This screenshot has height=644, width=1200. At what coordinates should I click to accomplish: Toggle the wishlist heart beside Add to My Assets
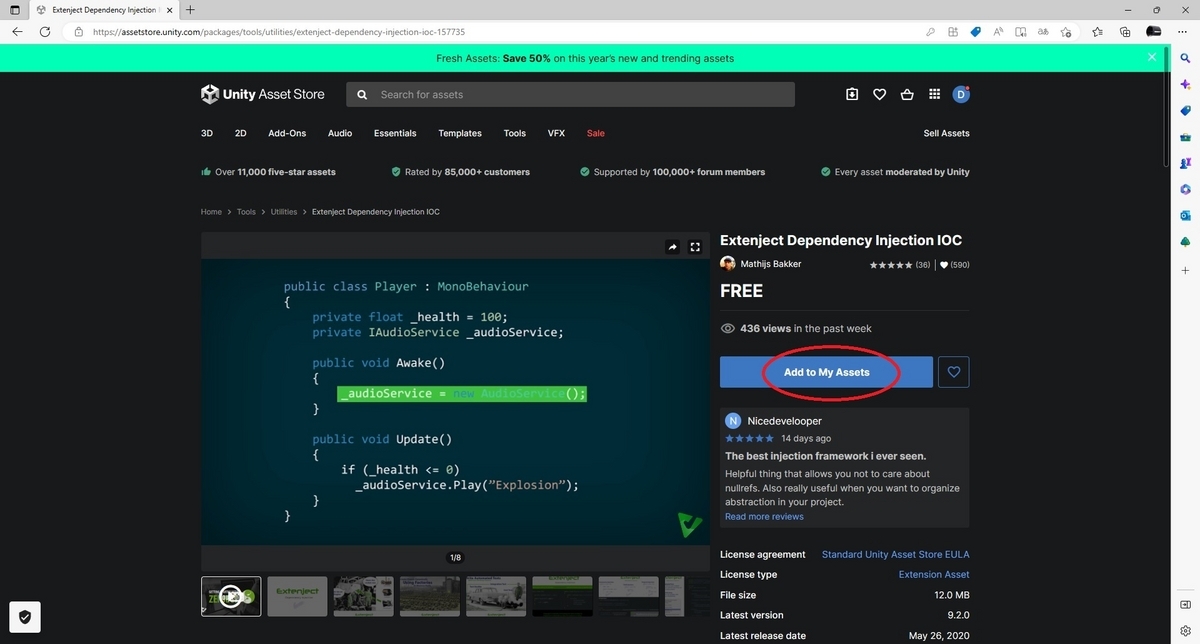[x=953, y=371]
